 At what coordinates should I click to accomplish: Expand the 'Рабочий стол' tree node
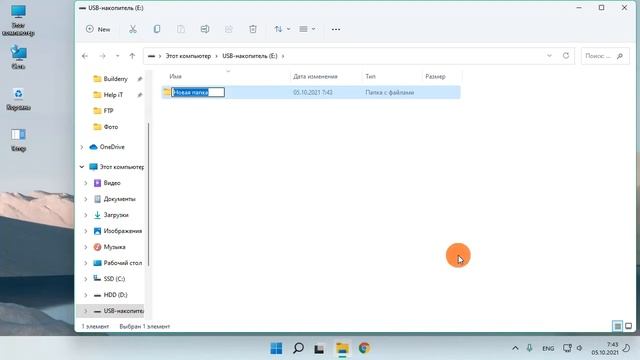[86, 263]
